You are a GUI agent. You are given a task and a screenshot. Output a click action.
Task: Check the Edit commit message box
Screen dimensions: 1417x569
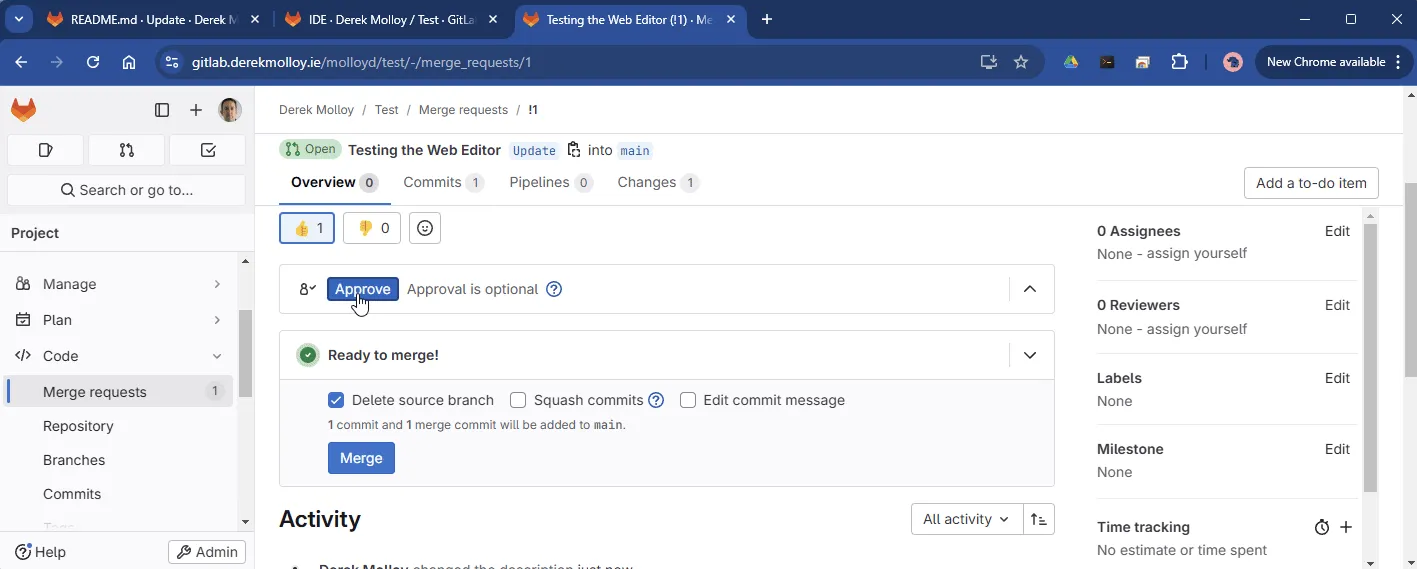(688, 400)
